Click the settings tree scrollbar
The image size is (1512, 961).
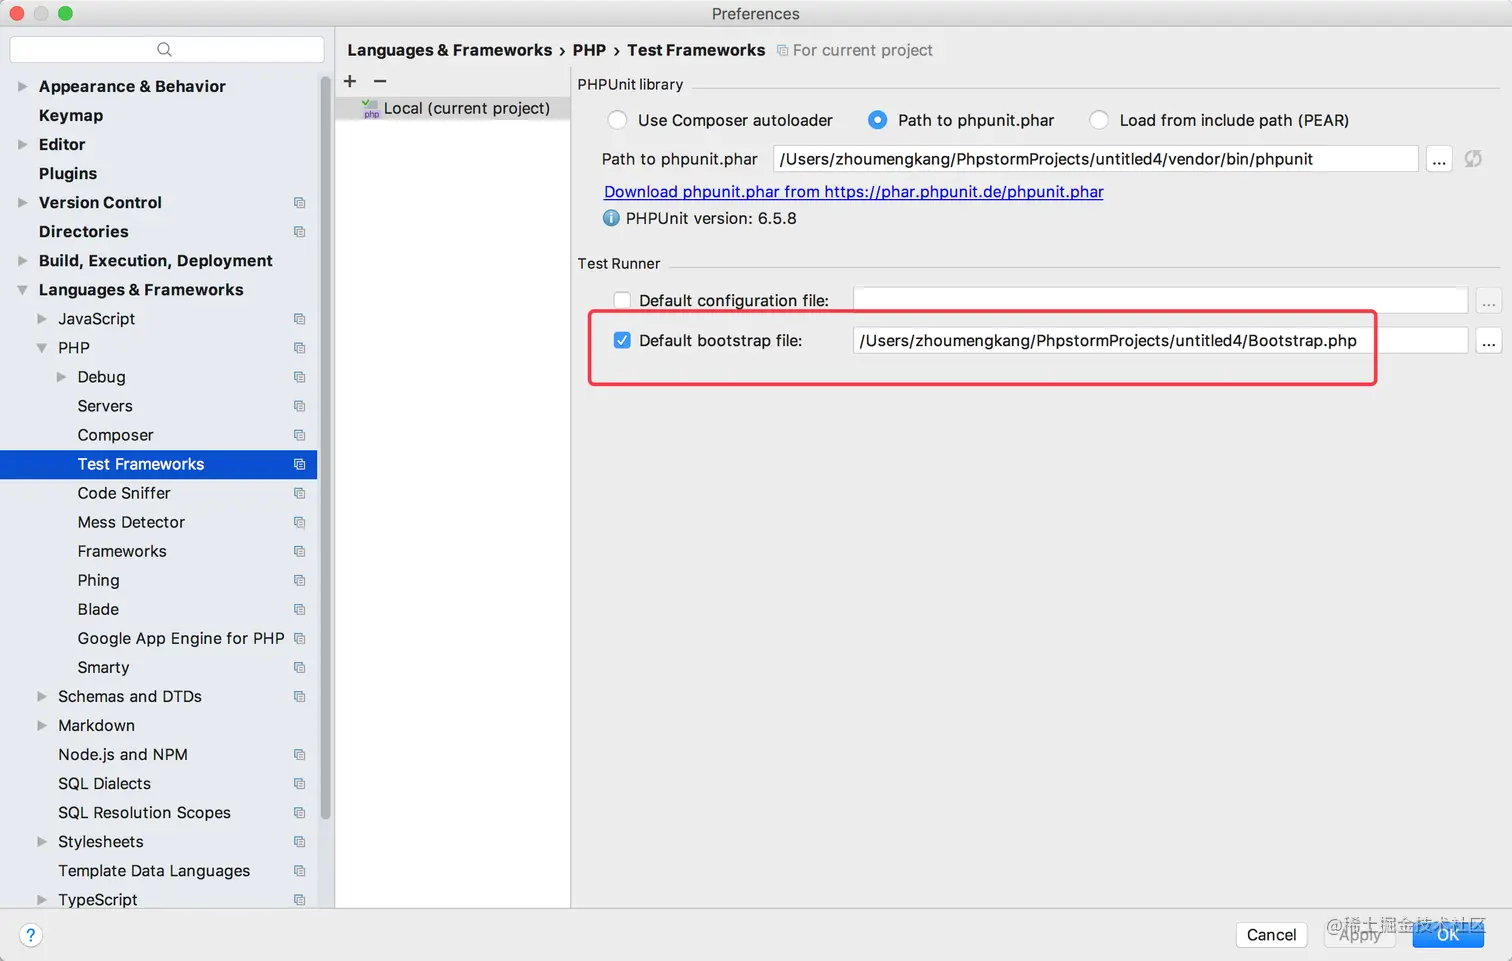tap(325, 450)
